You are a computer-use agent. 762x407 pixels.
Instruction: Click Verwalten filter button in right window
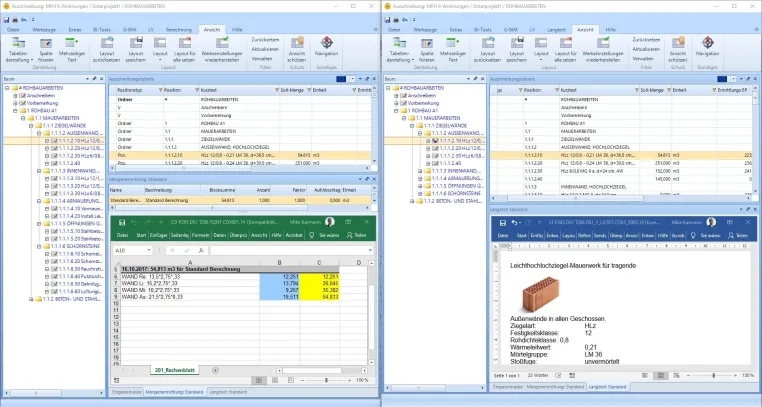[643, 59]
